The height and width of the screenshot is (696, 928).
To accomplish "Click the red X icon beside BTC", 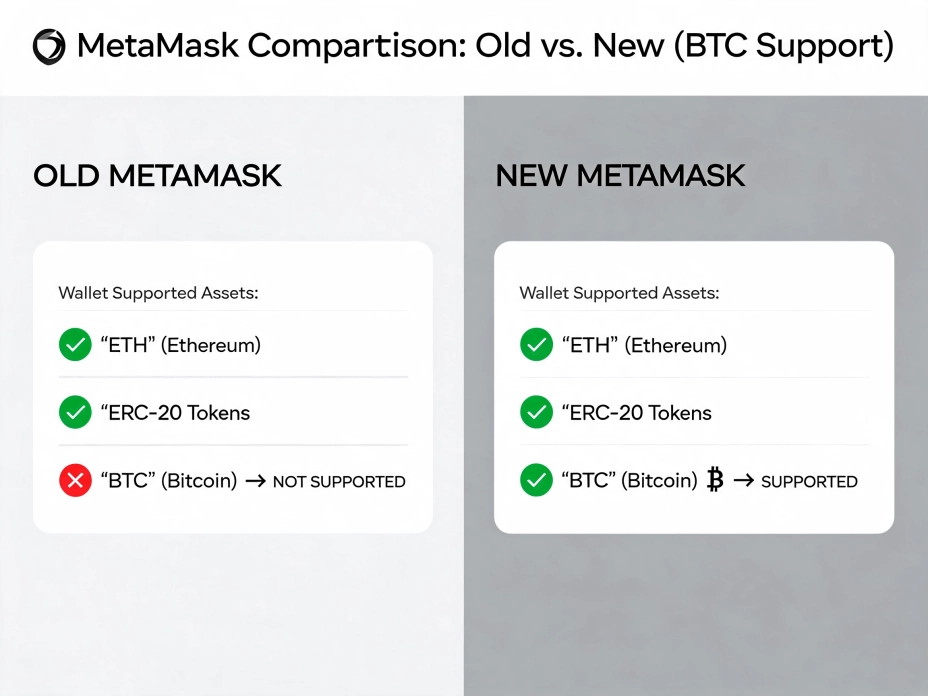I will [75, 480].
